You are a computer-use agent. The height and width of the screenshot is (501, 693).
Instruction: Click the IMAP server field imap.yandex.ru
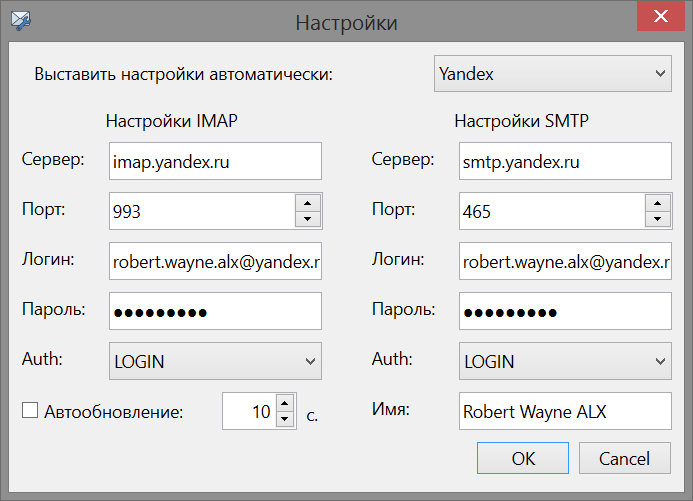point(215,161)
